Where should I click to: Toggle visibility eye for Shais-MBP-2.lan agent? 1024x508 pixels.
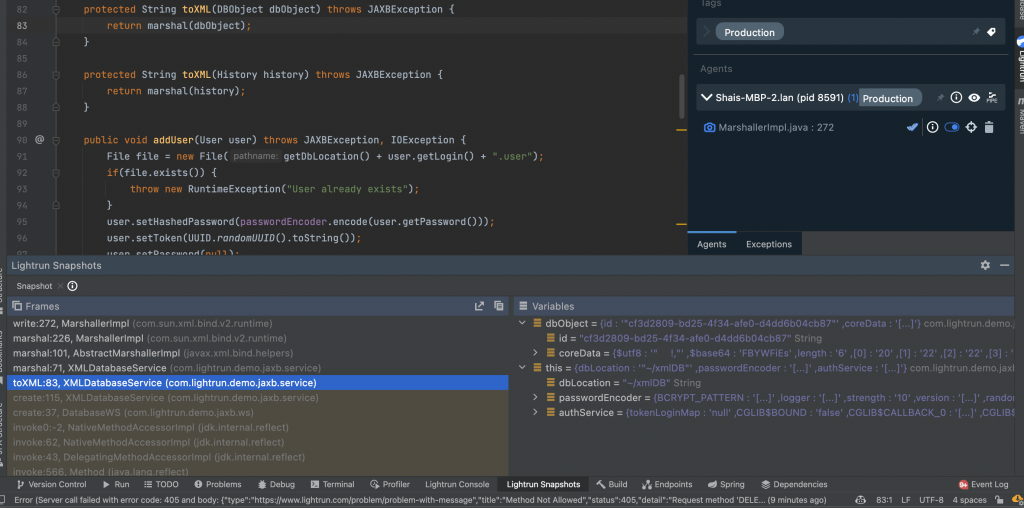tap(973, 98)
